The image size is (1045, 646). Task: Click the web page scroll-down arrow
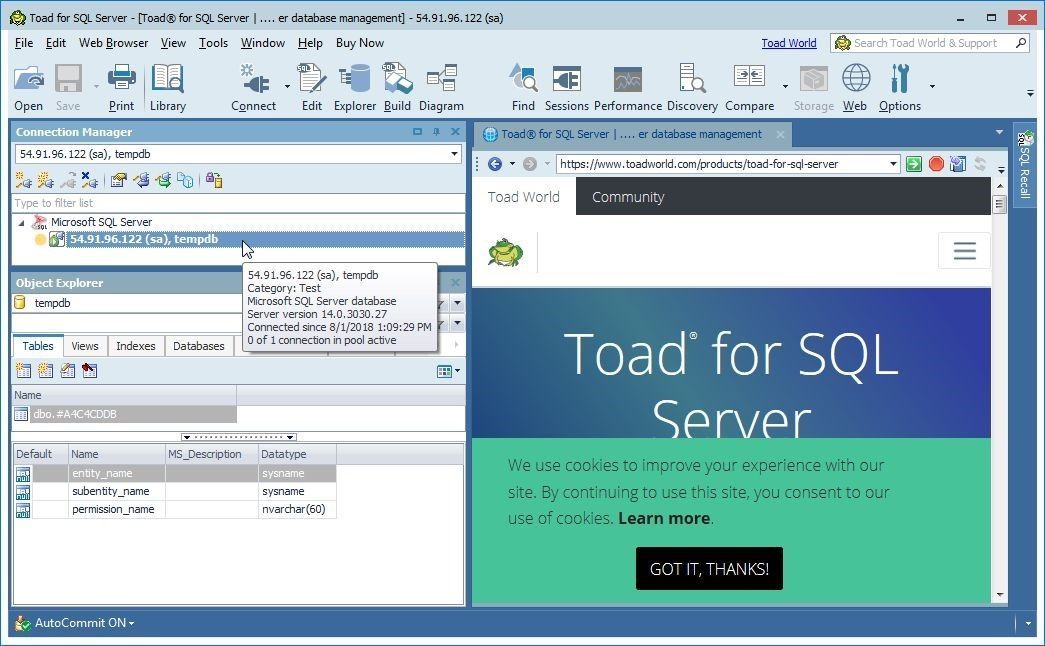pyautogui.click(x=1000, y=595)
